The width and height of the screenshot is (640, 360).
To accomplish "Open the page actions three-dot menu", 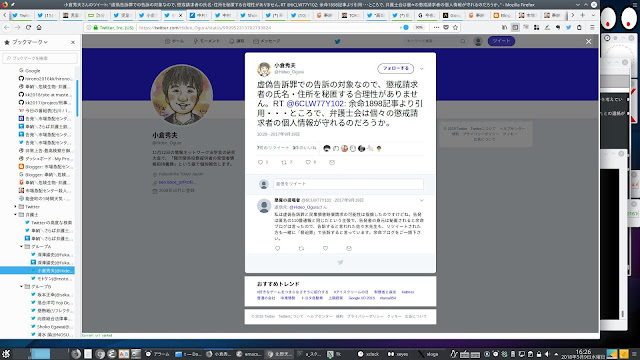I will click(x=436, y=27).
